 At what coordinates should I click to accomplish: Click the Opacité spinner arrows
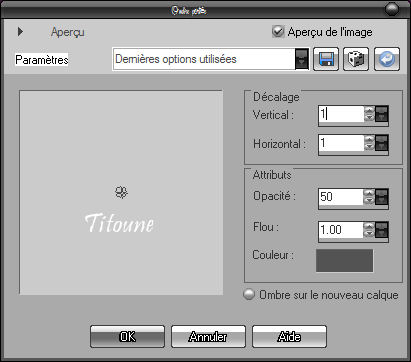[369, 197]
